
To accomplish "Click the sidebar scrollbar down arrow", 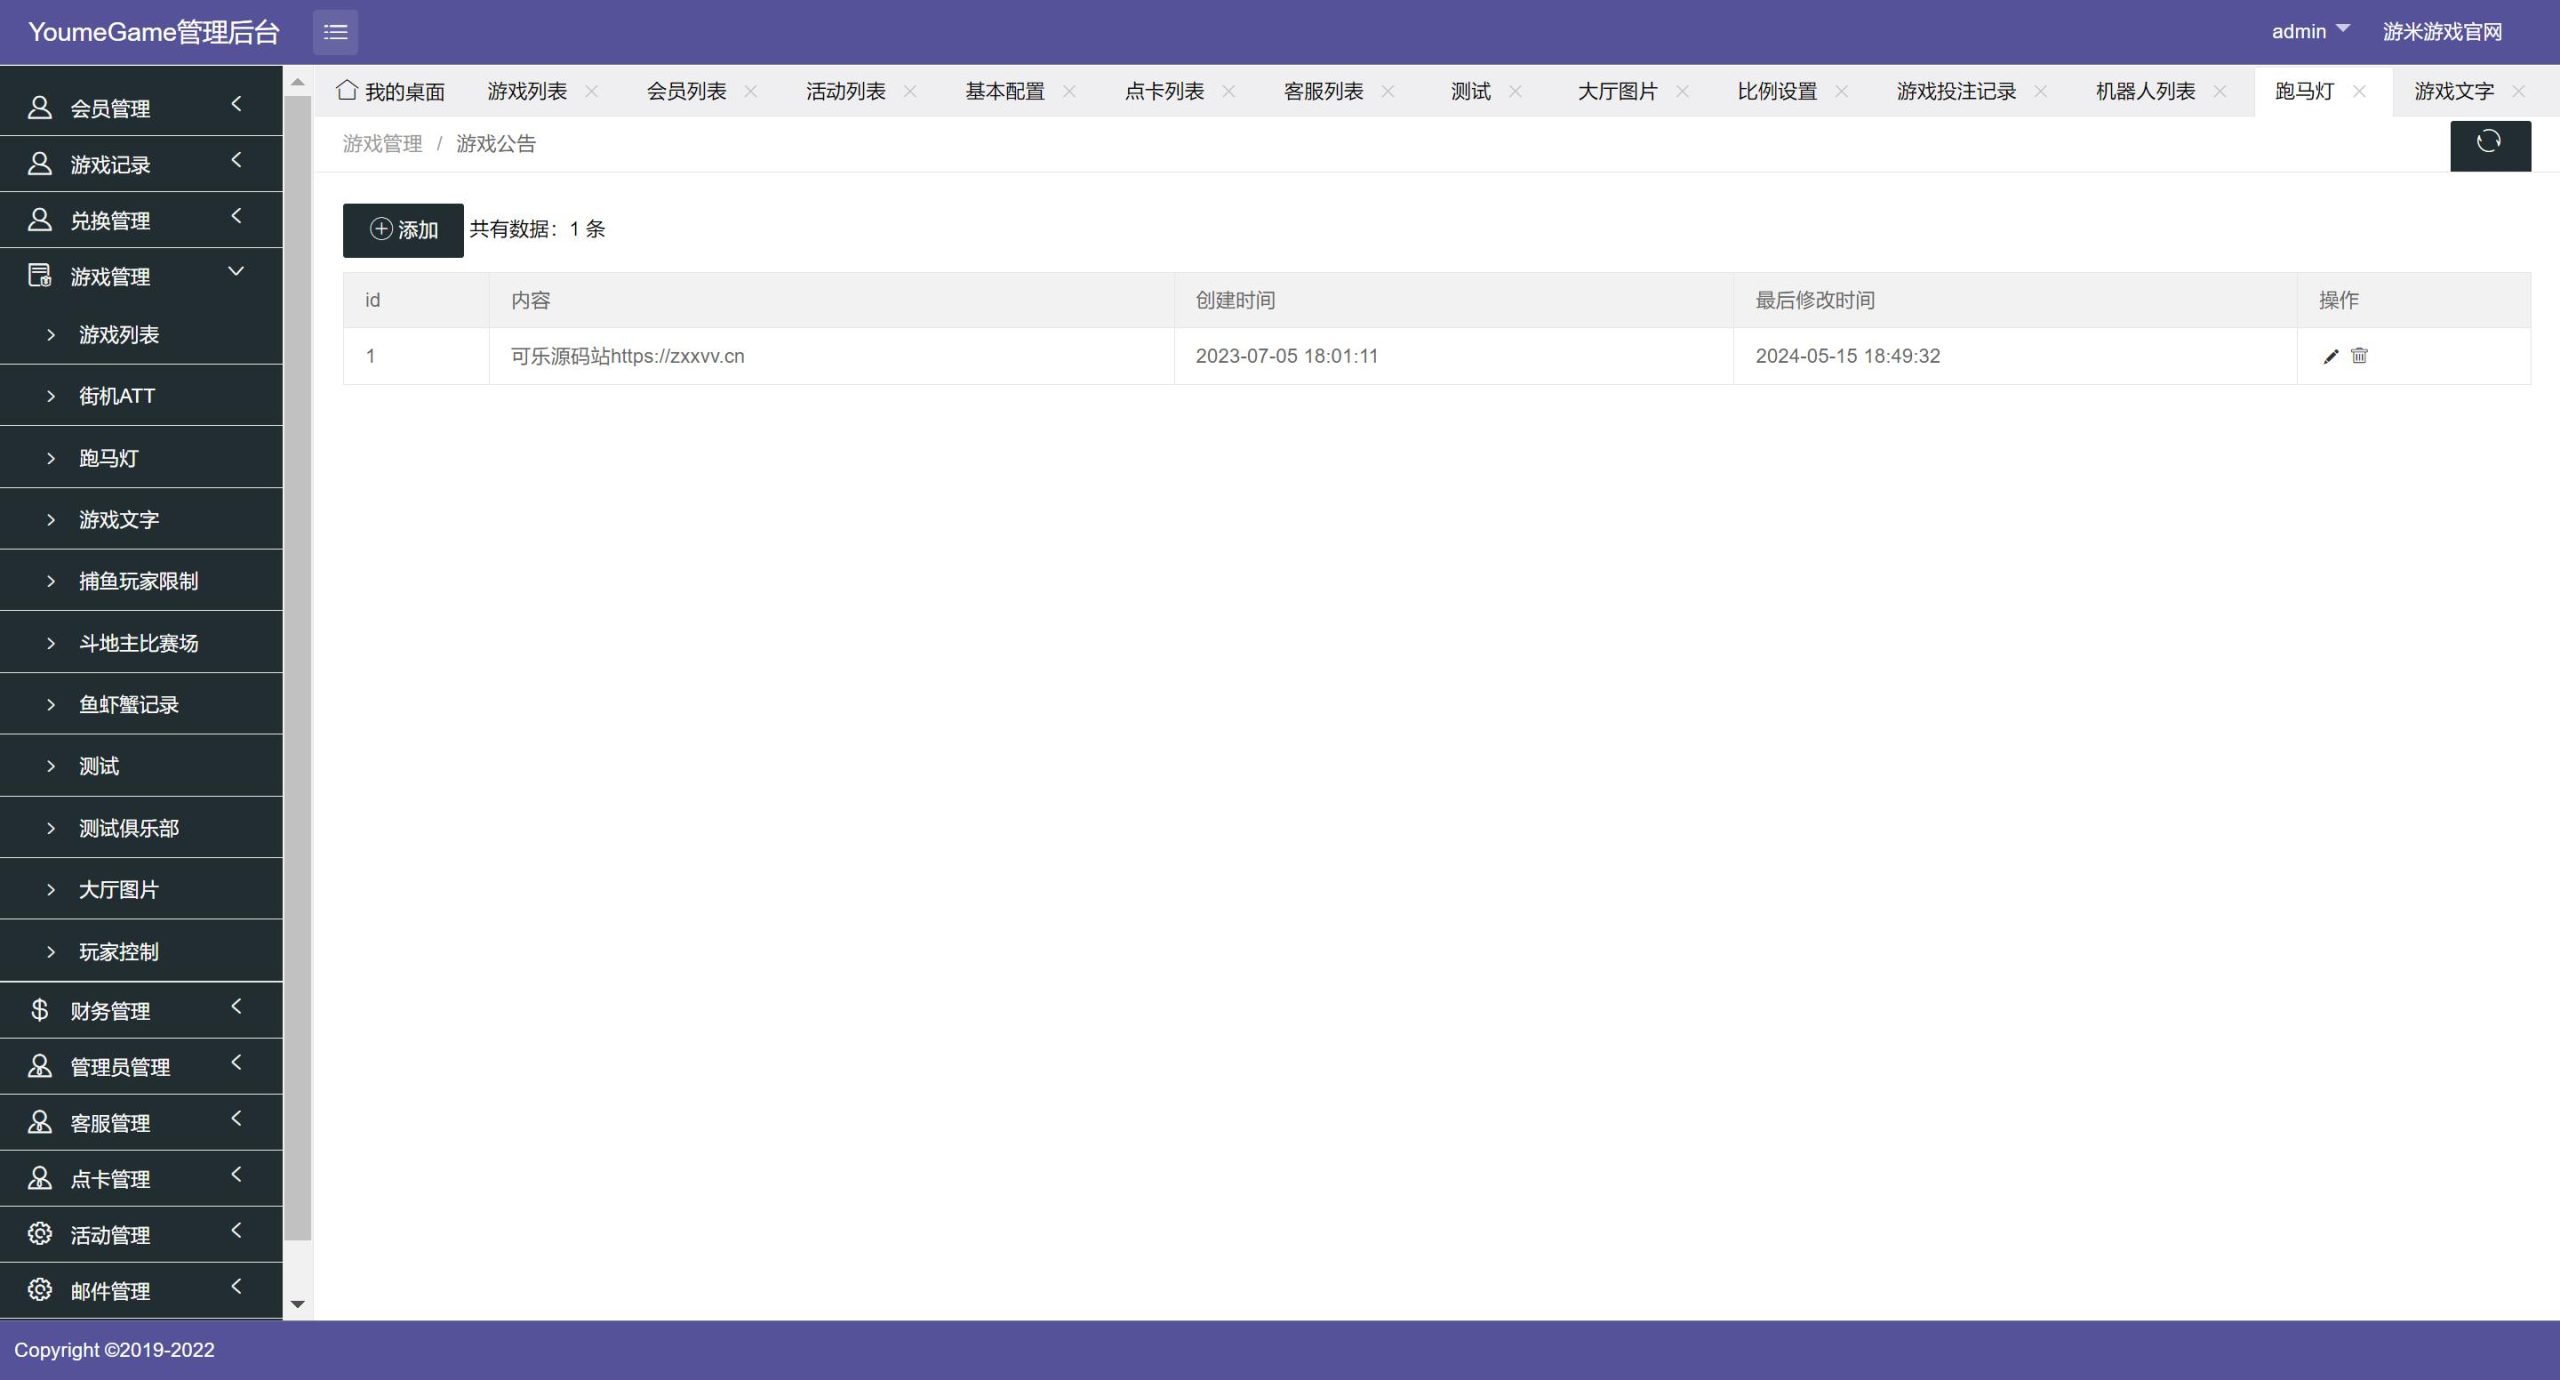I will coord(297,1304).
